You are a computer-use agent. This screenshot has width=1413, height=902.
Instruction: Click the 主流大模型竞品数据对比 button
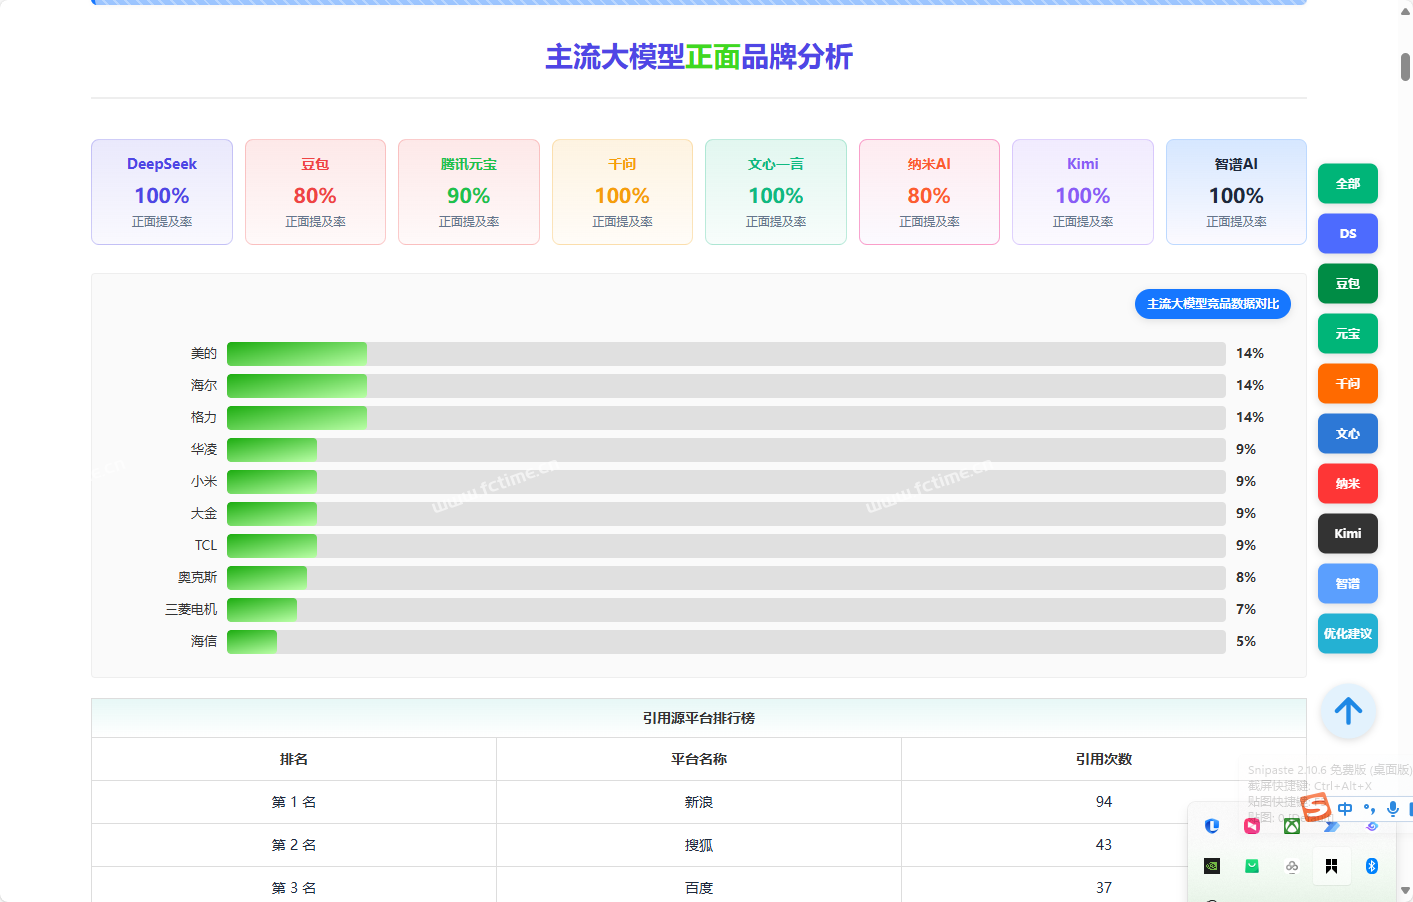(1212, 304)
